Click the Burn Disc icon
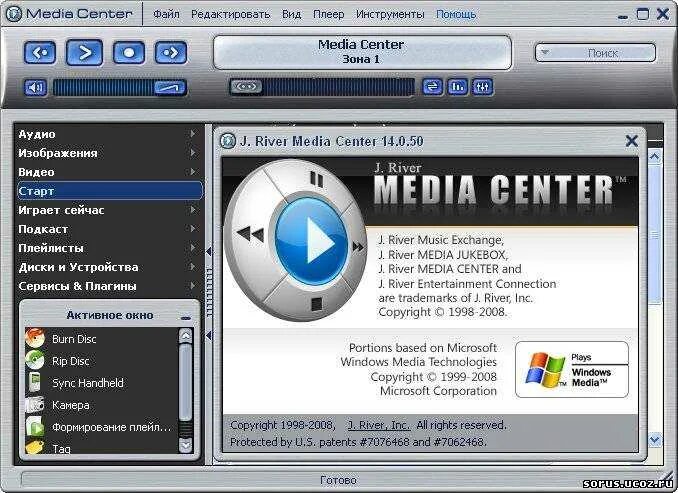This screenshot has width=678, height=493. pyautogui.click(x=35, y=338)
